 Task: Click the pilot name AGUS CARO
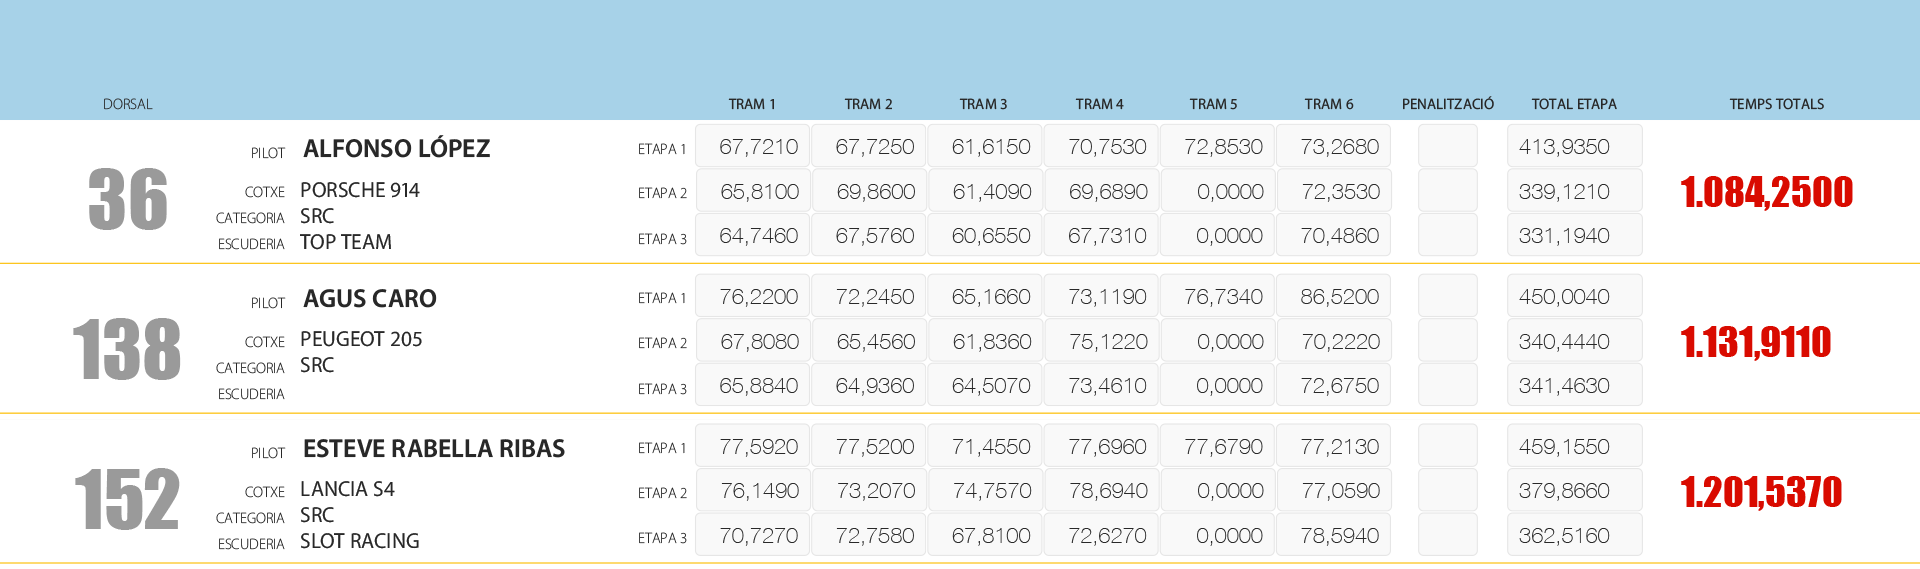[369, 299]
